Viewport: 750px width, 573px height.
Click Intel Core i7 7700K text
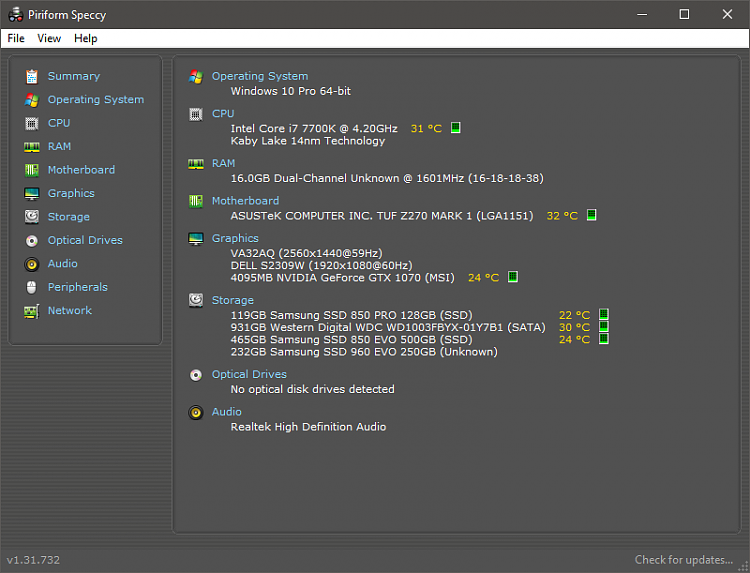click(x=314, y=128)
